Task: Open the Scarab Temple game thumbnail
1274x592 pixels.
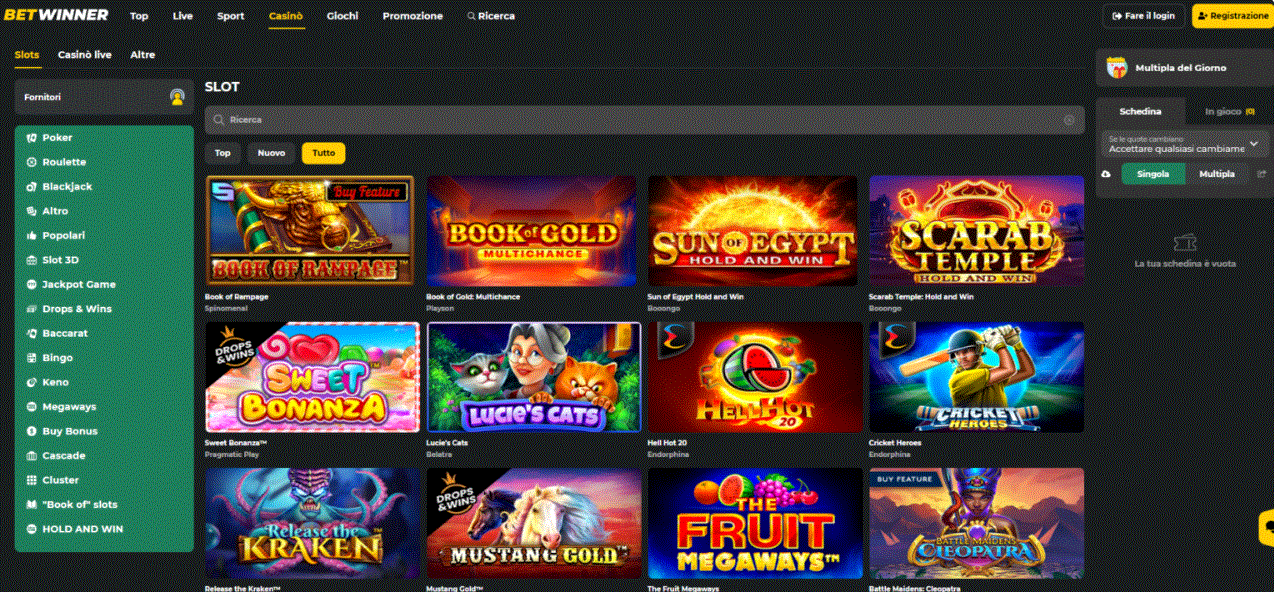Action: (x=976, y=232)
